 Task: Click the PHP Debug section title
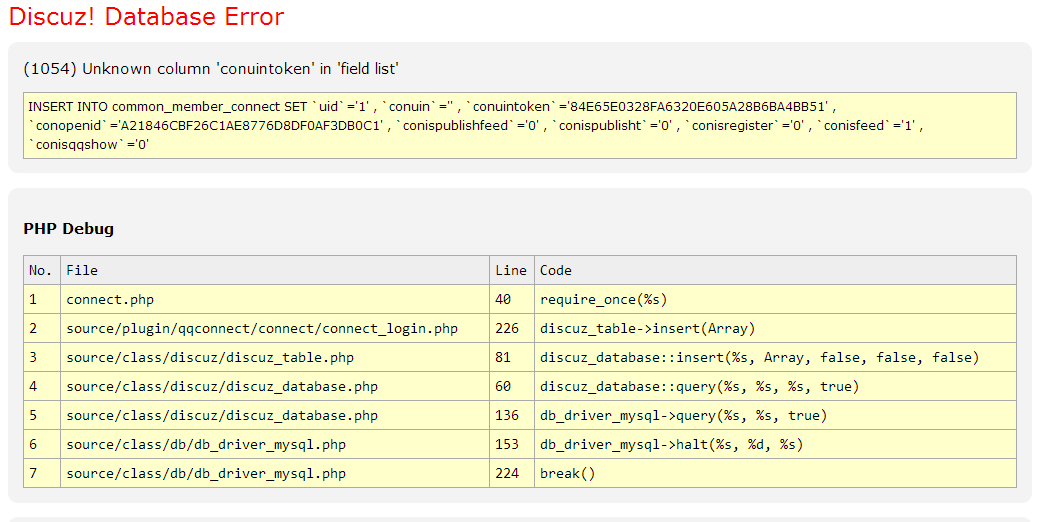click(69, 229)
